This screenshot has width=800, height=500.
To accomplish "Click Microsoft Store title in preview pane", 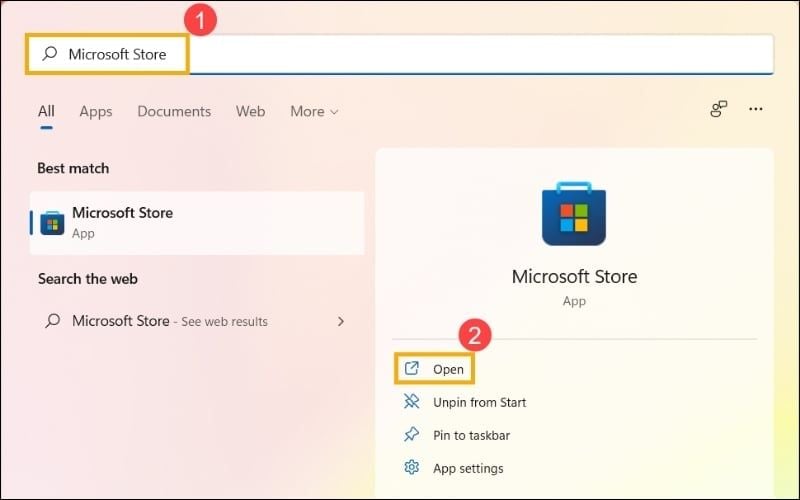I will (574, 277).
